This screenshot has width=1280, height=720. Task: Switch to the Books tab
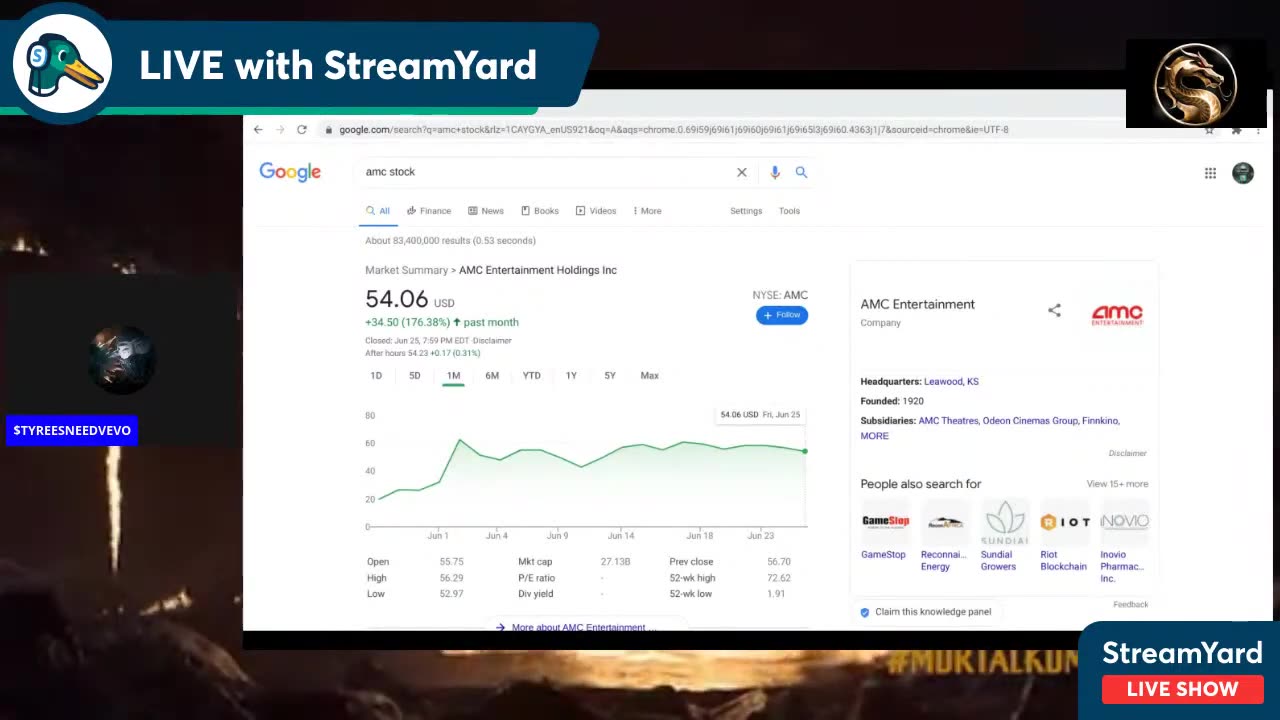(540, 211)
